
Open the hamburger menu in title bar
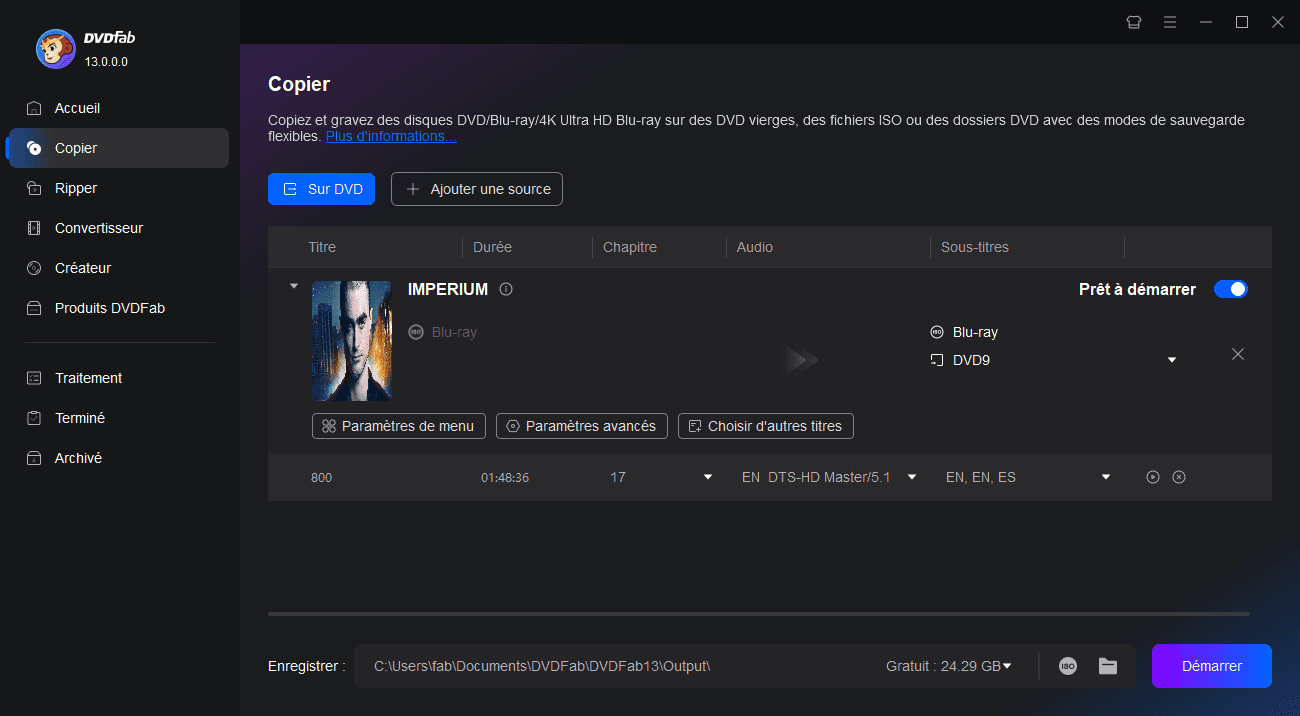pyautogui.click(x=1170, y=22)
